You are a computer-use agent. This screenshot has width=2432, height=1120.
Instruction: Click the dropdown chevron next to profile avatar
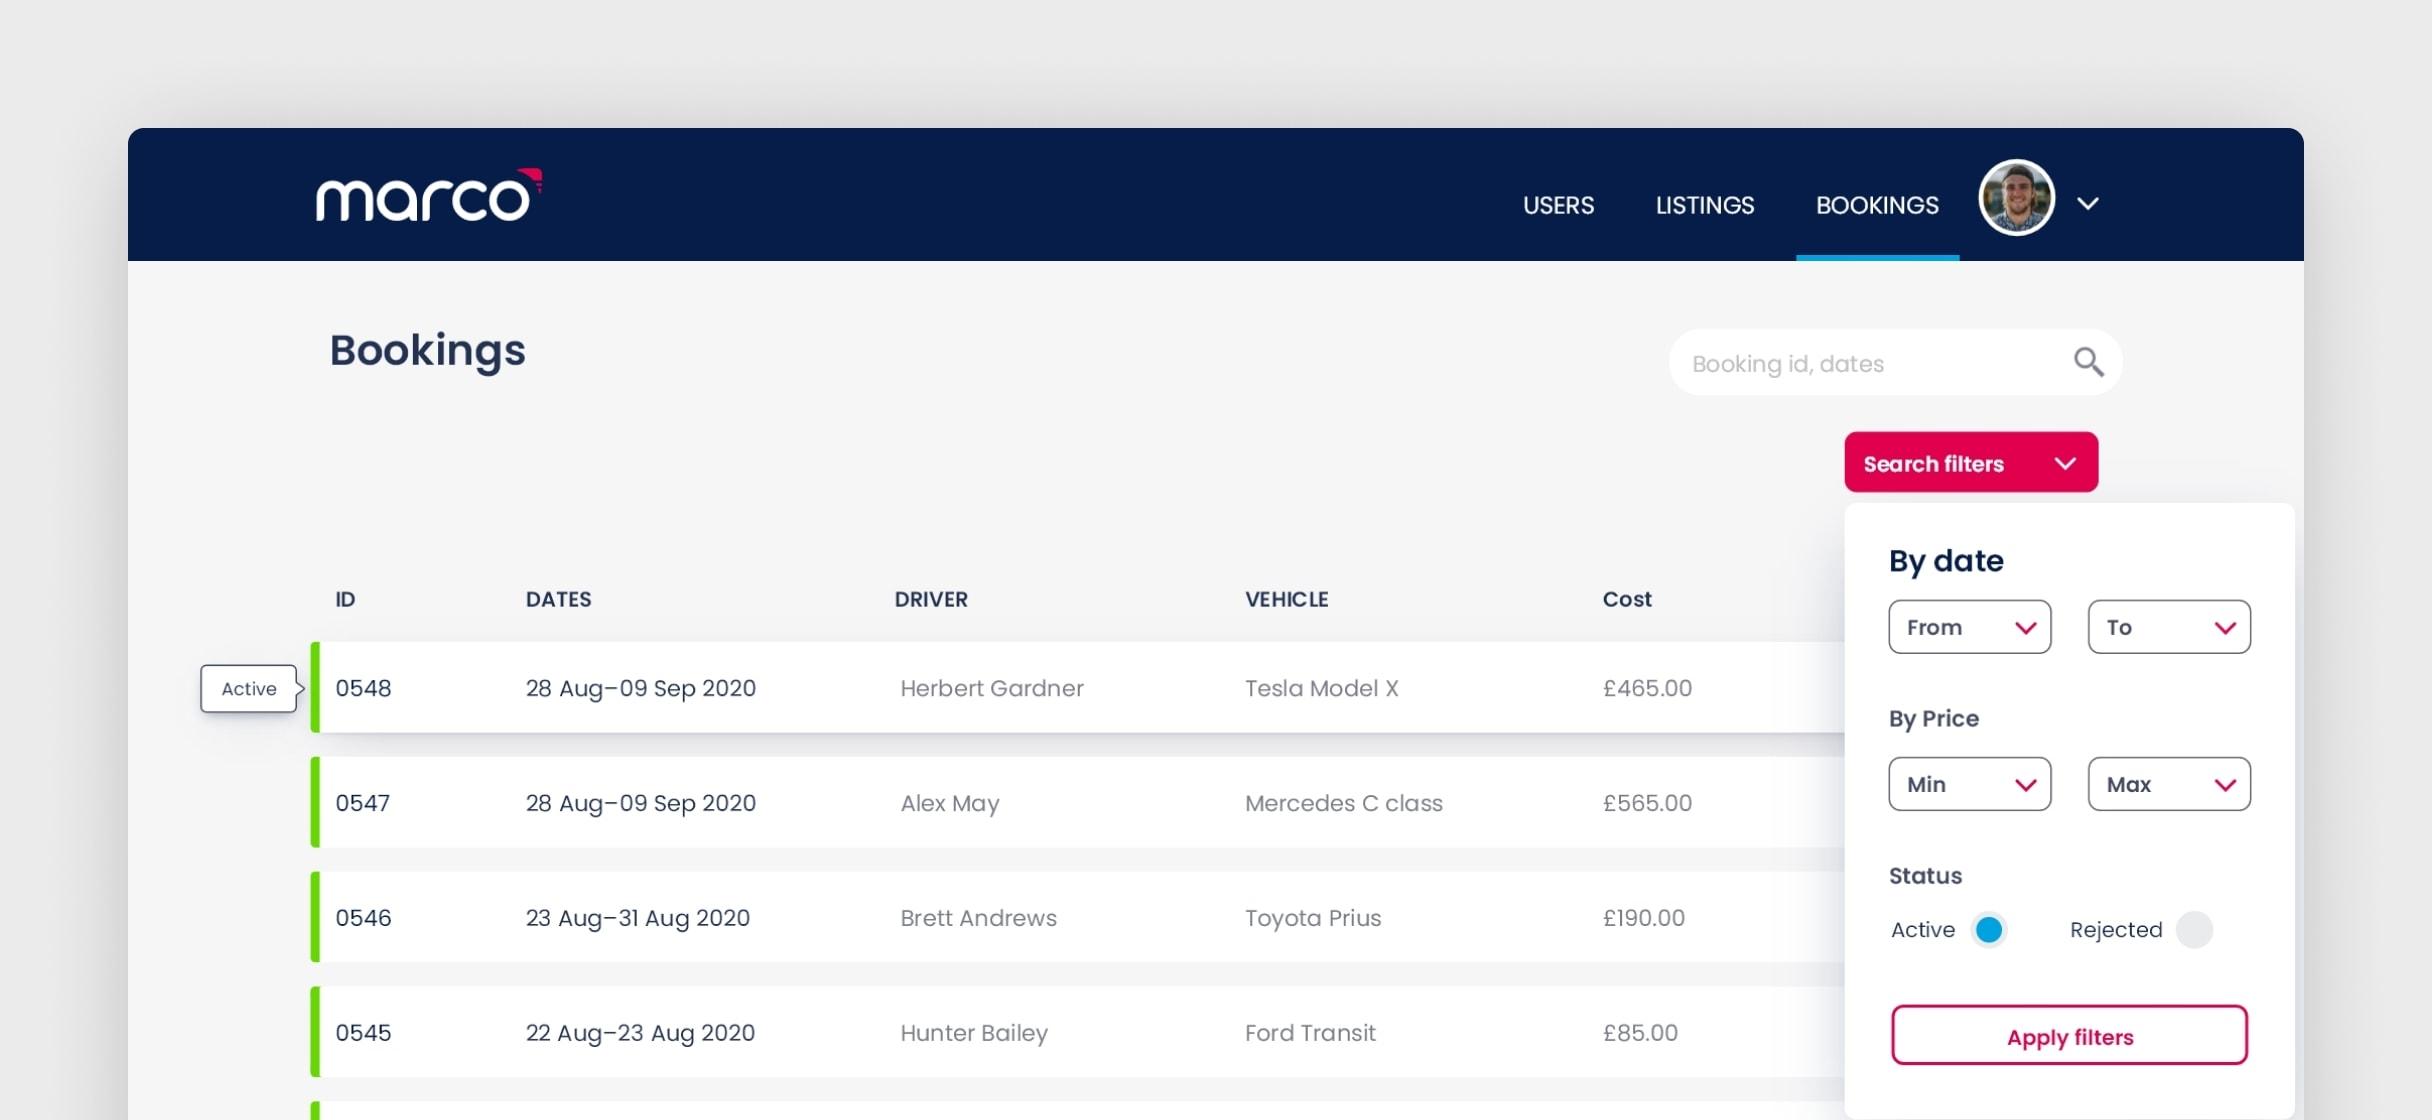coord(2092,203)
